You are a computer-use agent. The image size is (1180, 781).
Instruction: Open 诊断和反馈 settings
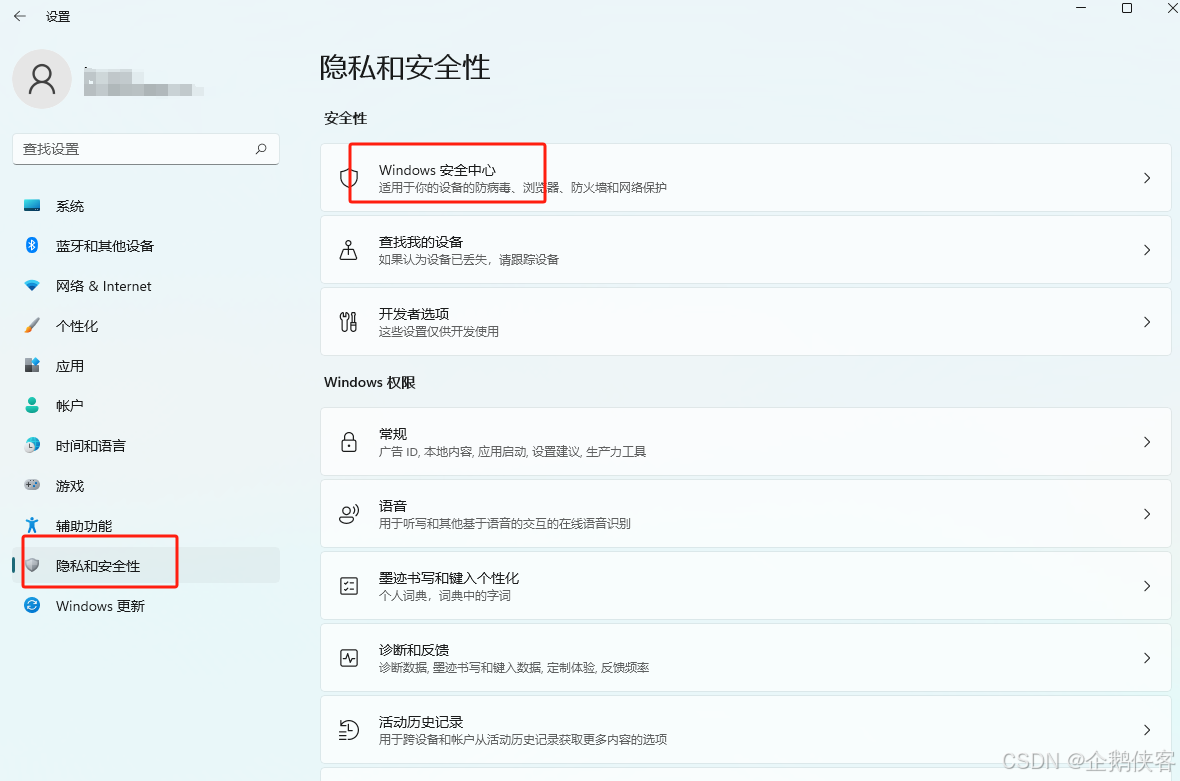click(746, 658)
